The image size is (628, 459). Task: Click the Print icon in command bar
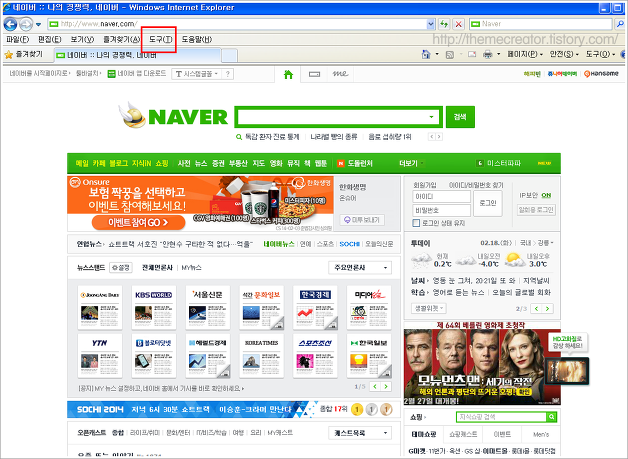tap(487, 54)
